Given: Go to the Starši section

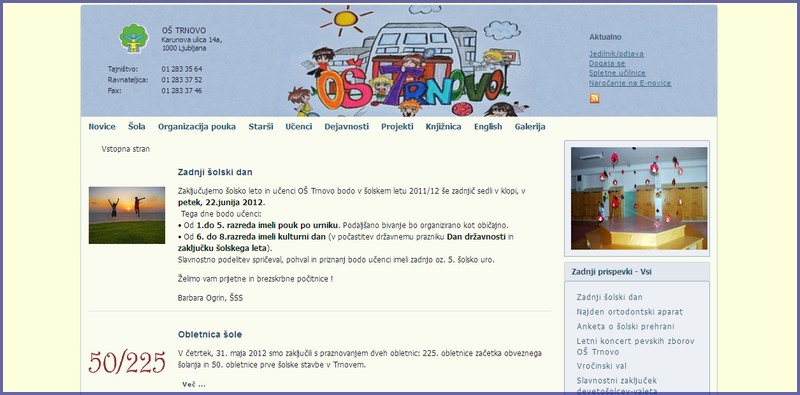Looking at the screenshot, I should point(261,127).
